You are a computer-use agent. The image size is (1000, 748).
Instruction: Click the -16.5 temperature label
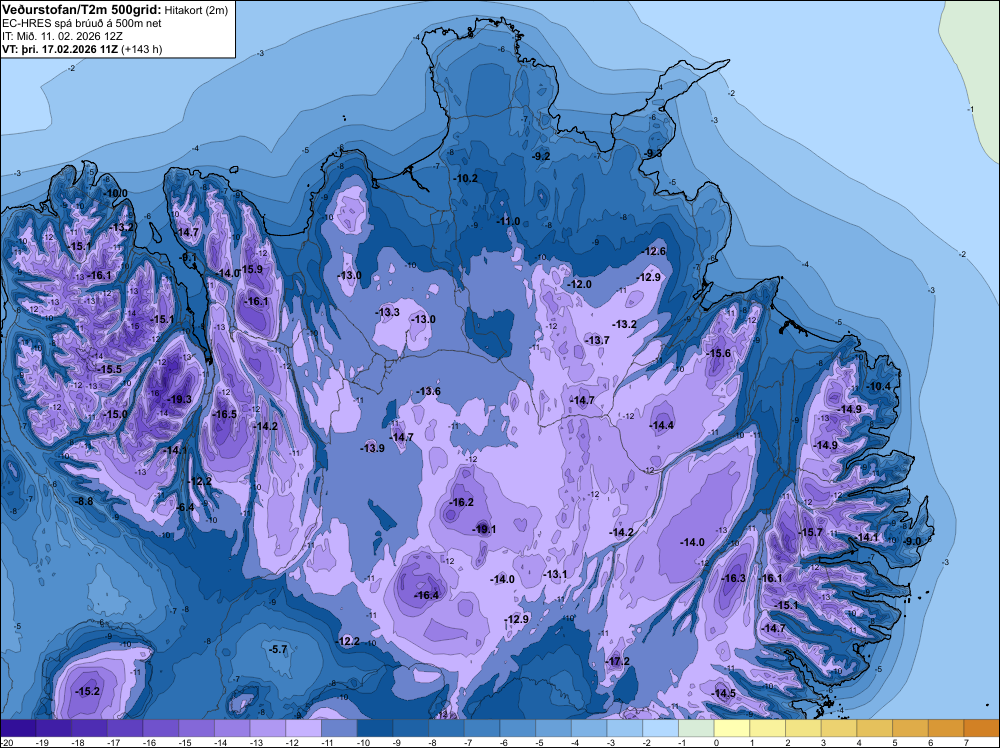point(224,414)
